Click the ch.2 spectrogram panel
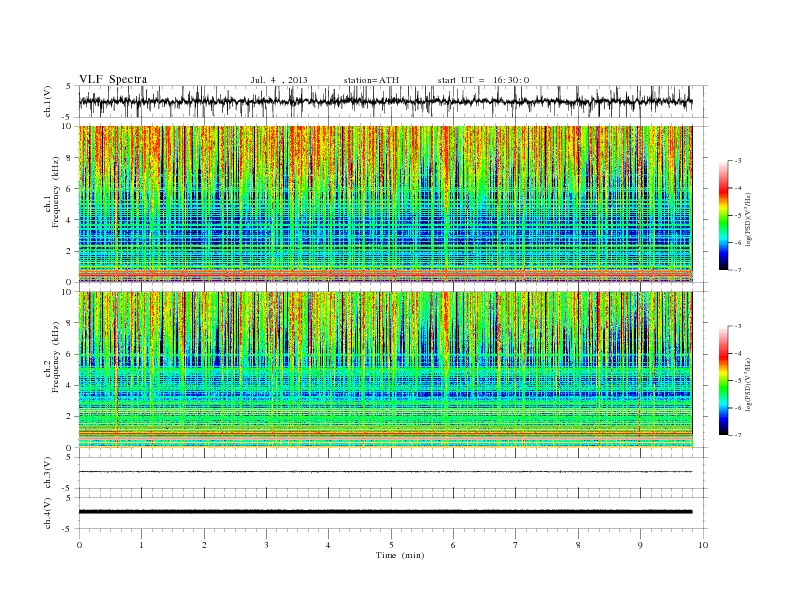792x612 pixels. point(385,370)
